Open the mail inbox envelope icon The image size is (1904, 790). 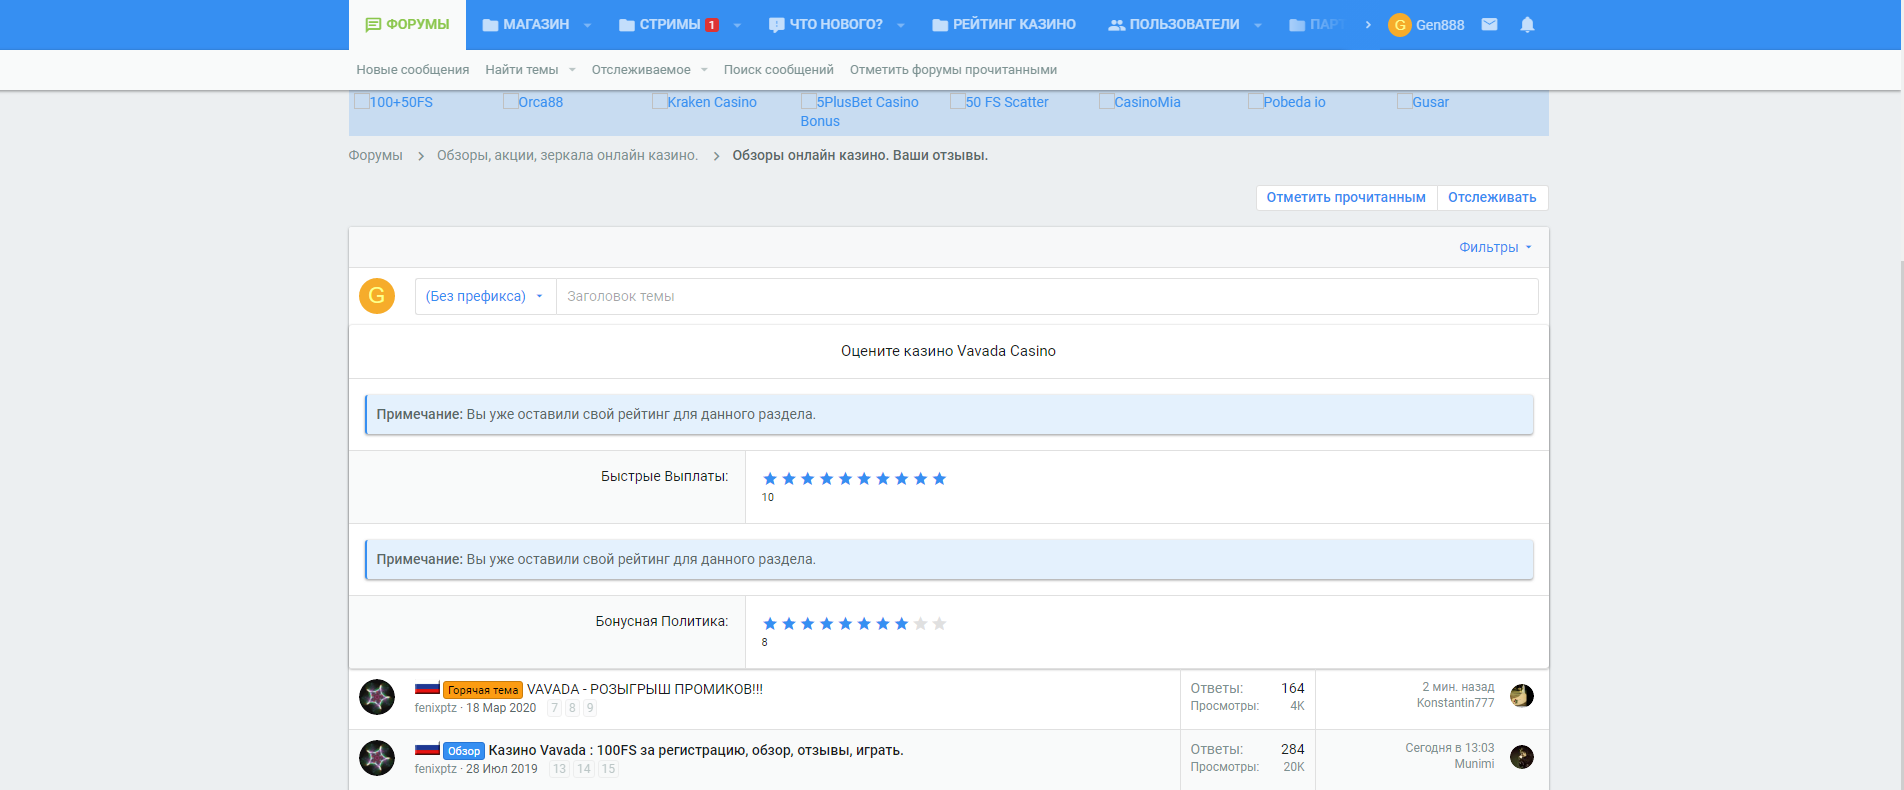tap(1489, 24)
